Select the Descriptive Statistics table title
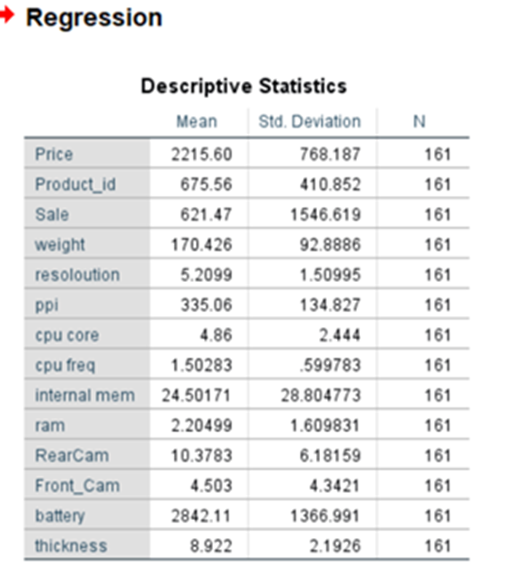 243,86
